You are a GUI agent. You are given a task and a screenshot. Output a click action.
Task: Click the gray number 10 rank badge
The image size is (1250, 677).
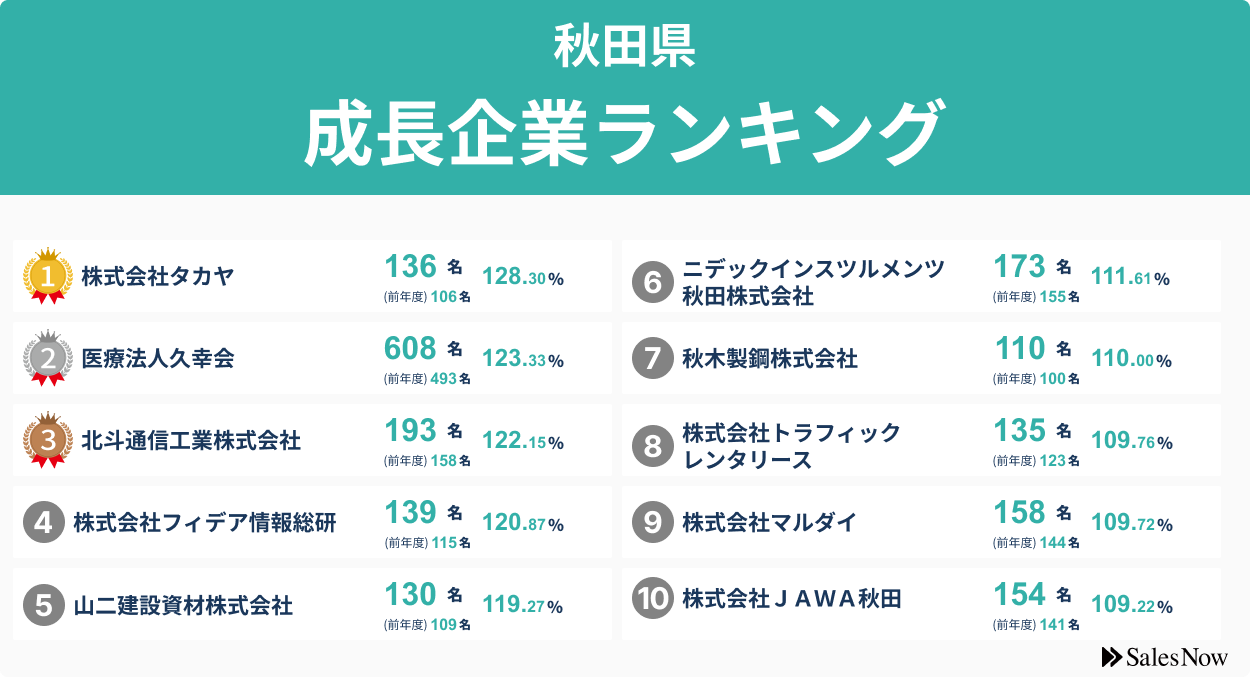point(652,598)
